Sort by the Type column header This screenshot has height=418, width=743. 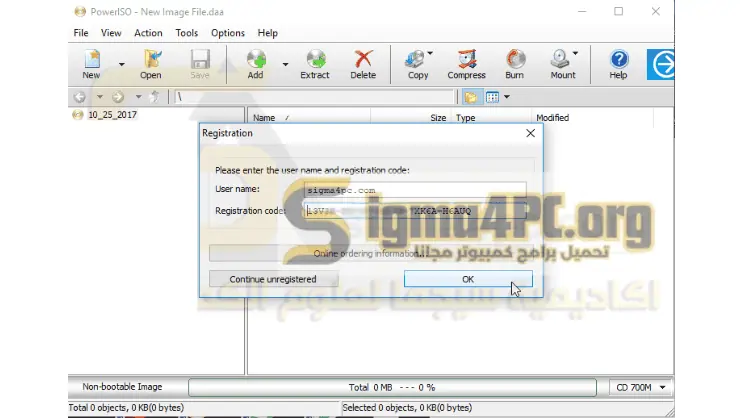tap(465, 118)
